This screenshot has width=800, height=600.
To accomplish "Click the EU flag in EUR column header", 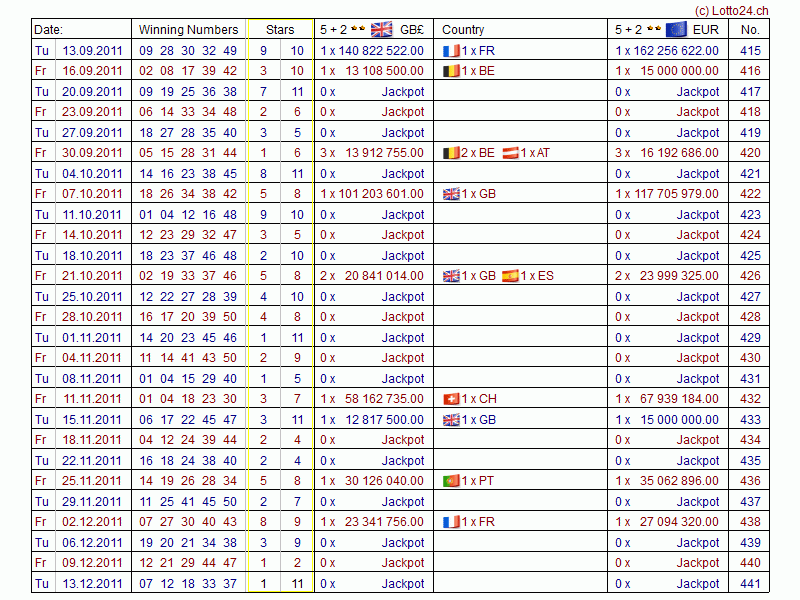I will [x=676, y=29].
